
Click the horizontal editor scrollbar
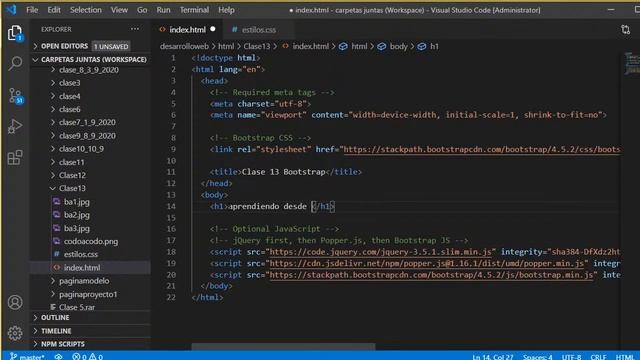pyautogui.click(x=283, y=347)
